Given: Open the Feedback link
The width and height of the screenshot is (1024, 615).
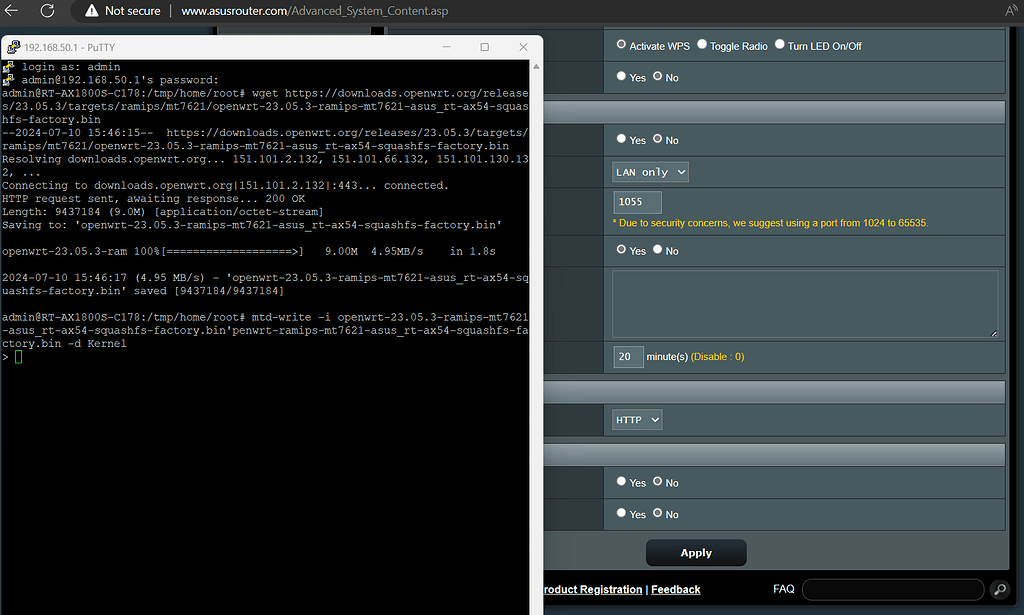Looking at the screenshot, I should click(x=676, y=590).
